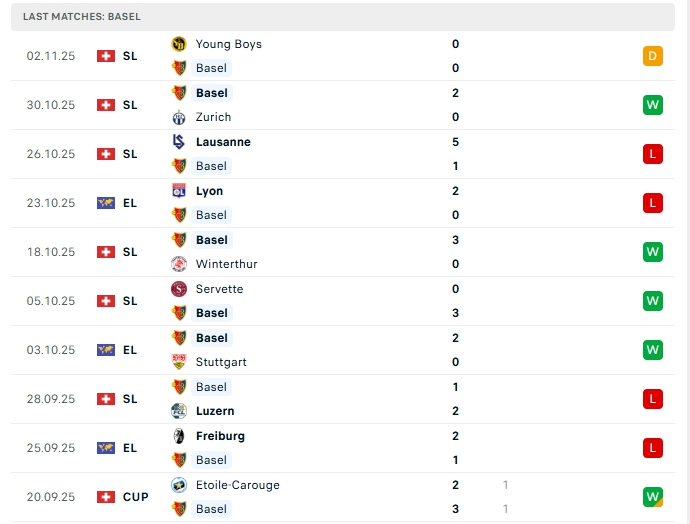Select the Freiburg team name
Image resolution: width=690 pixels, height=524 pixels.
tap(220, 436)
